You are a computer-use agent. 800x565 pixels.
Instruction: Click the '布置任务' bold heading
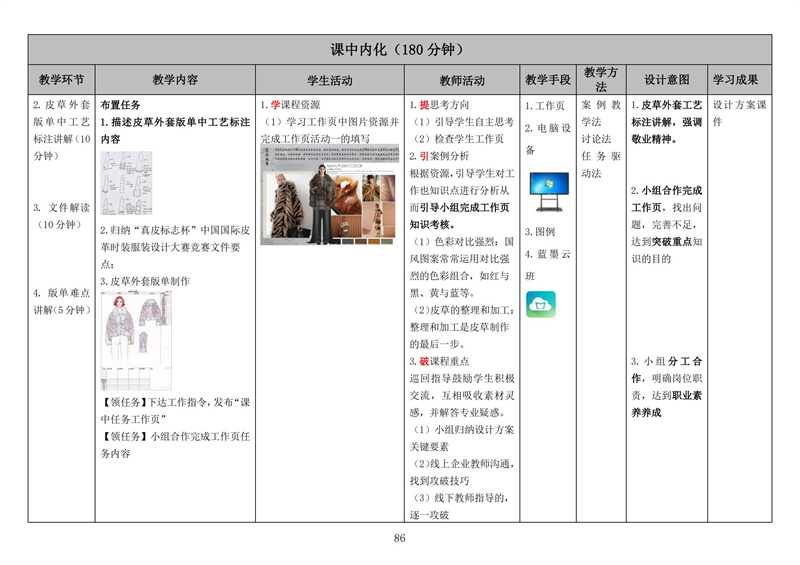(120, 105)
